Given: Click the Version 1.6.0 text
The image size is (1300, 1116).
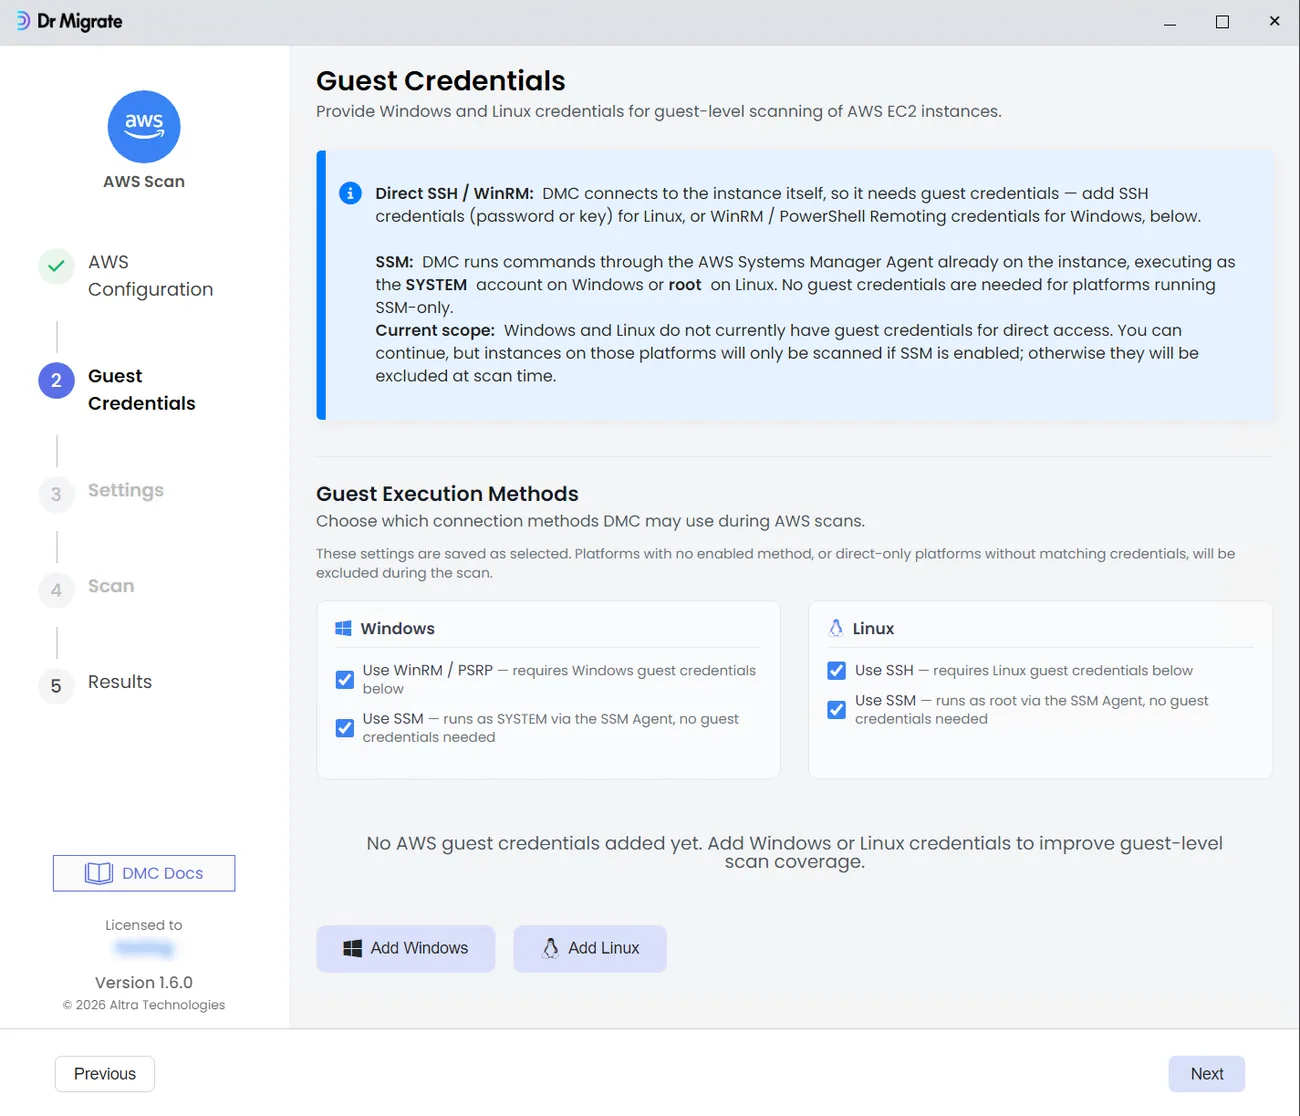Looking at the screenshot, I should click(x=144, y=982).
